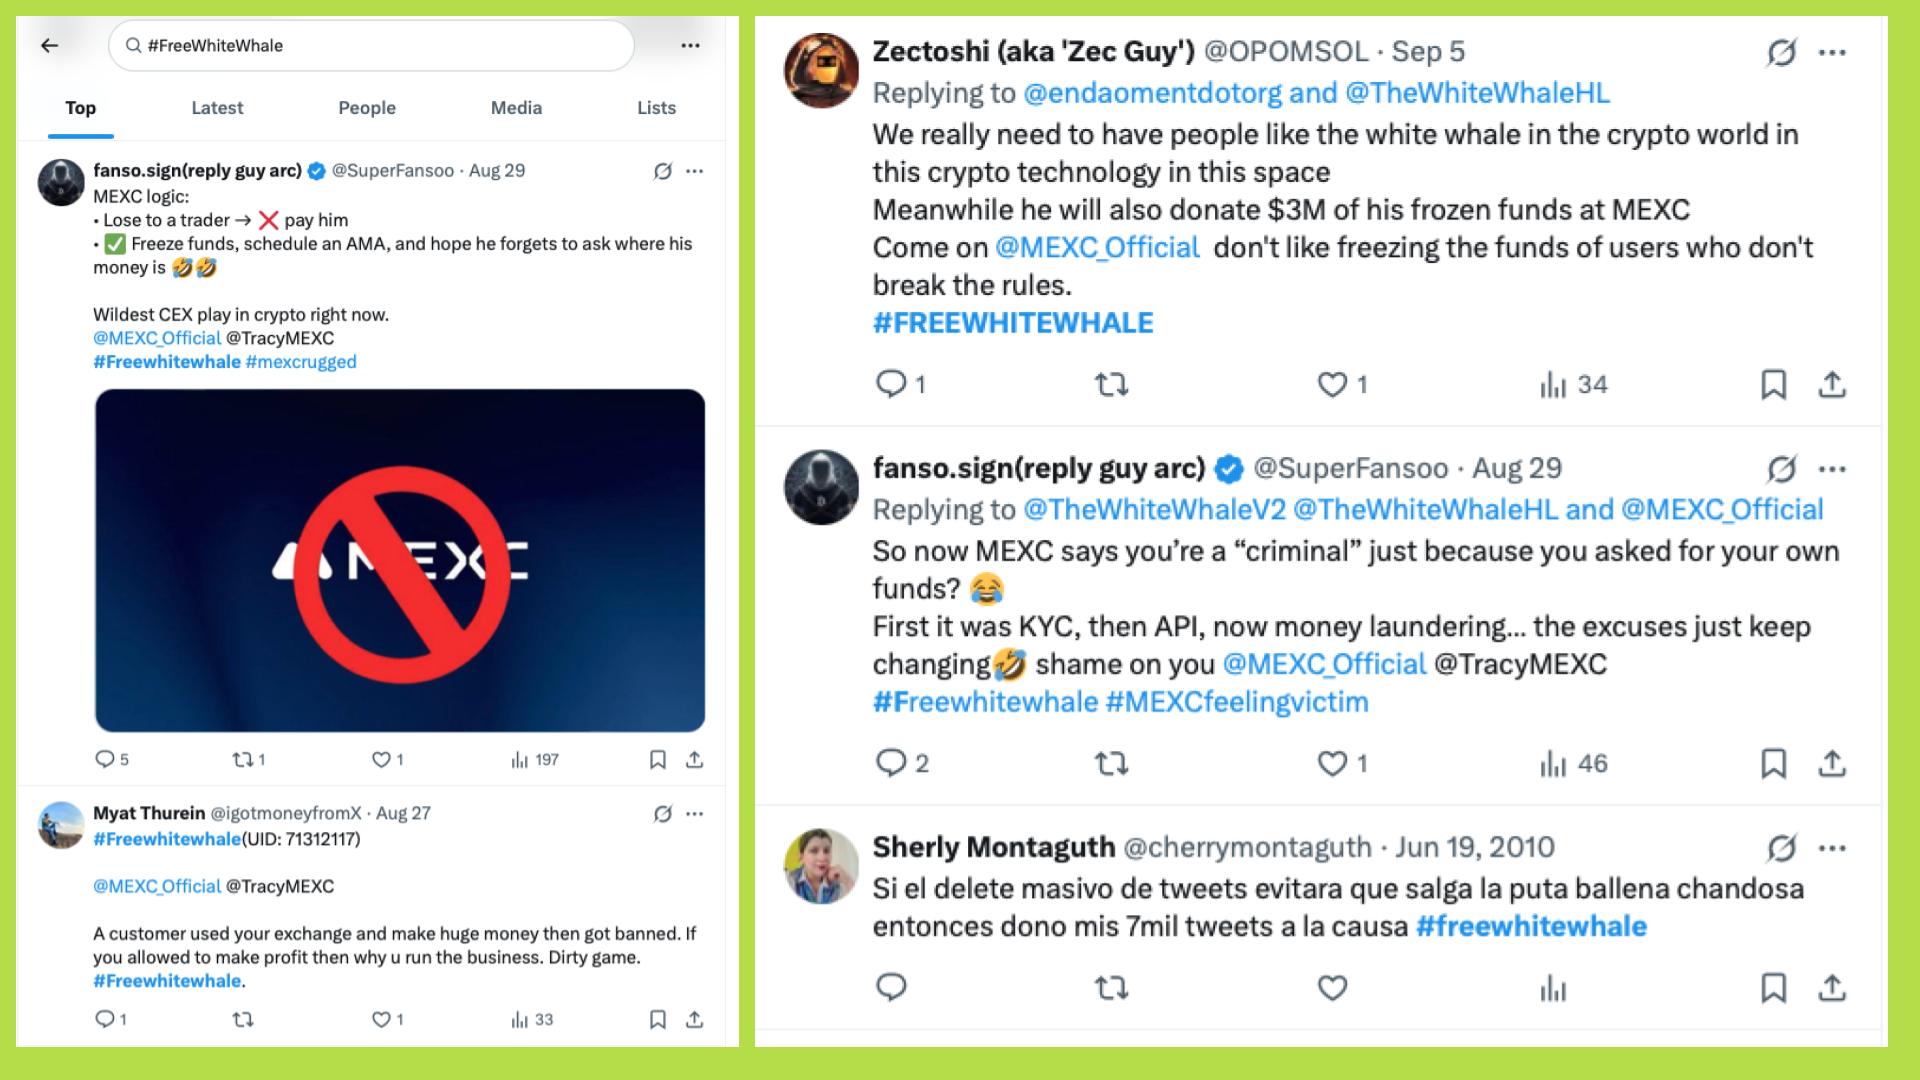View analytics of fanso.sign's criminal tweet
1920x1080 pixels.
click(1553, 764)
